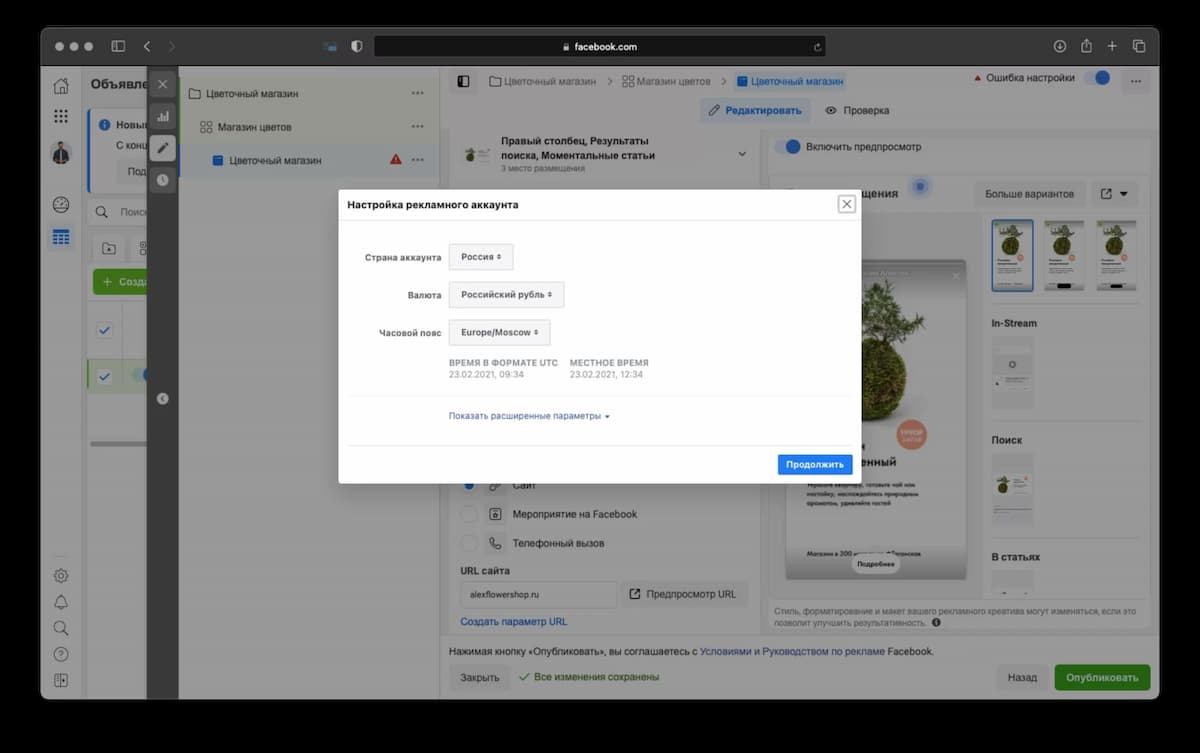The height and width of the screenshot is (753, 1200).
Task: Click the settings gear in left sidebar
Action: tap(61, 576)
